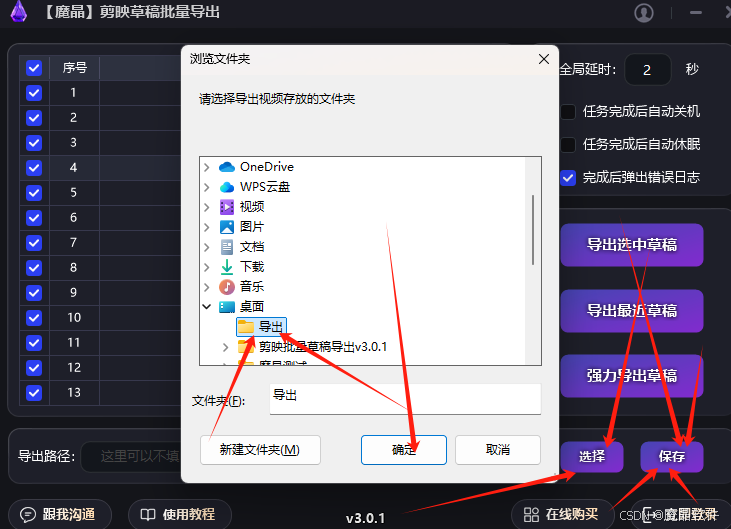Viewport: 731px width, 529px height.
Task: Click the 导出最近草稿 button
Action: 632,311
